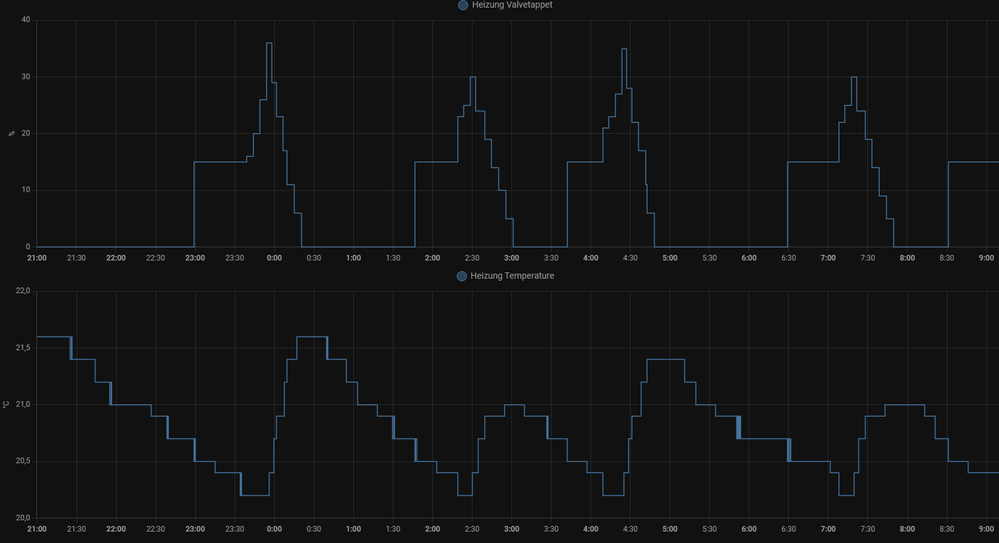Screen dimensions: 999x543
Task: Click the valve chart peak near 0:00
Action: [269, 44]
